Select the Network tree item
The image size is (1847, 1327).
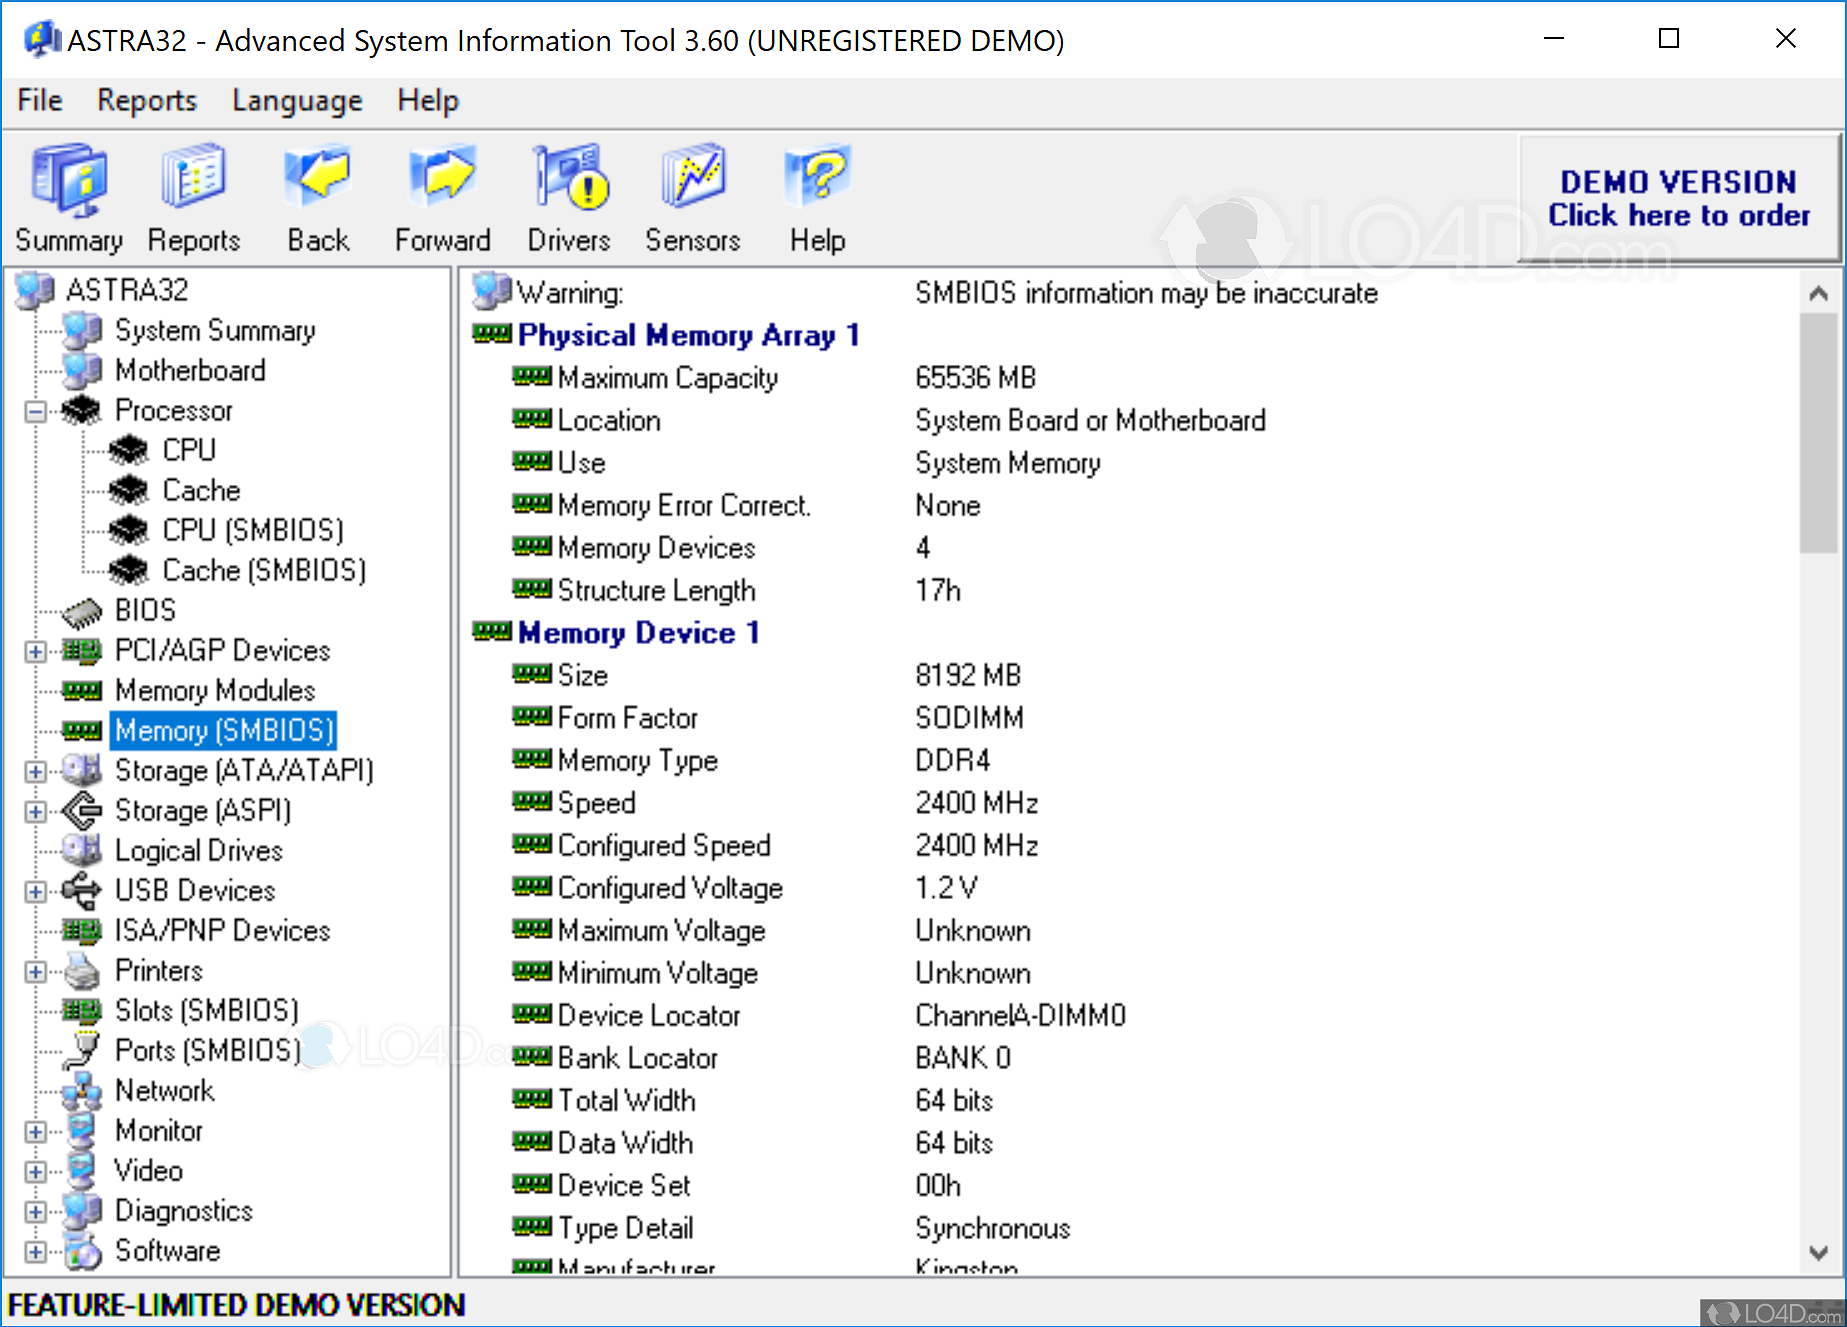pos(164,1090)
